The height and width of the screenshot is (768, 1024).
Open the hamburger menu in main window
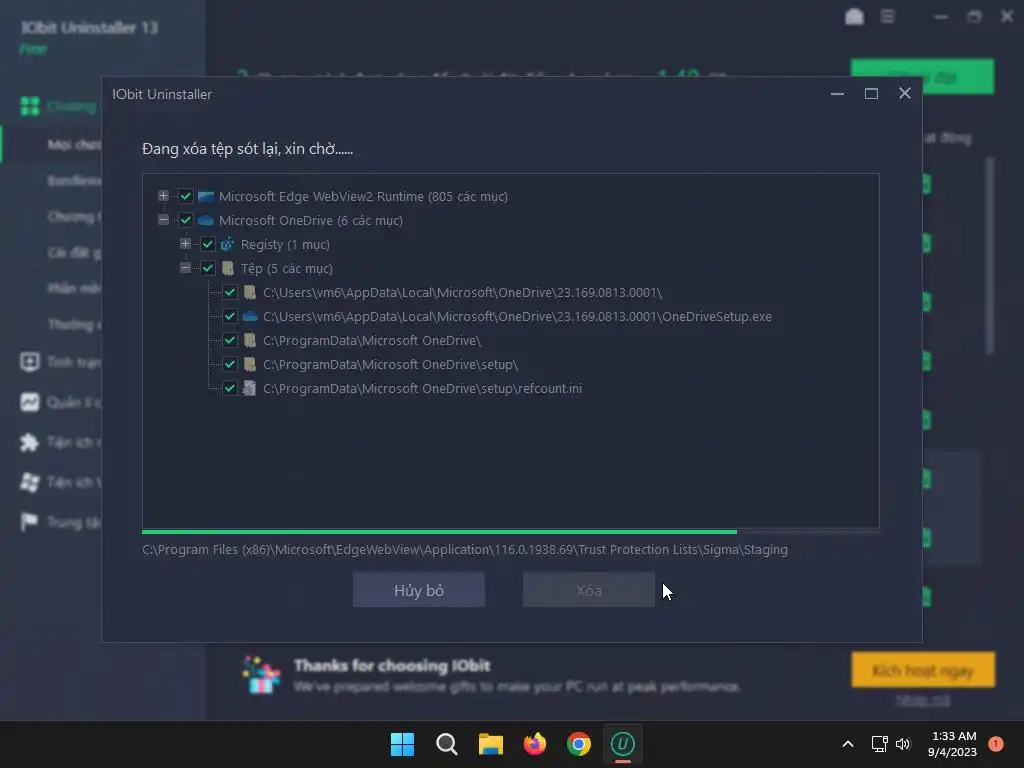coord(887,16)
